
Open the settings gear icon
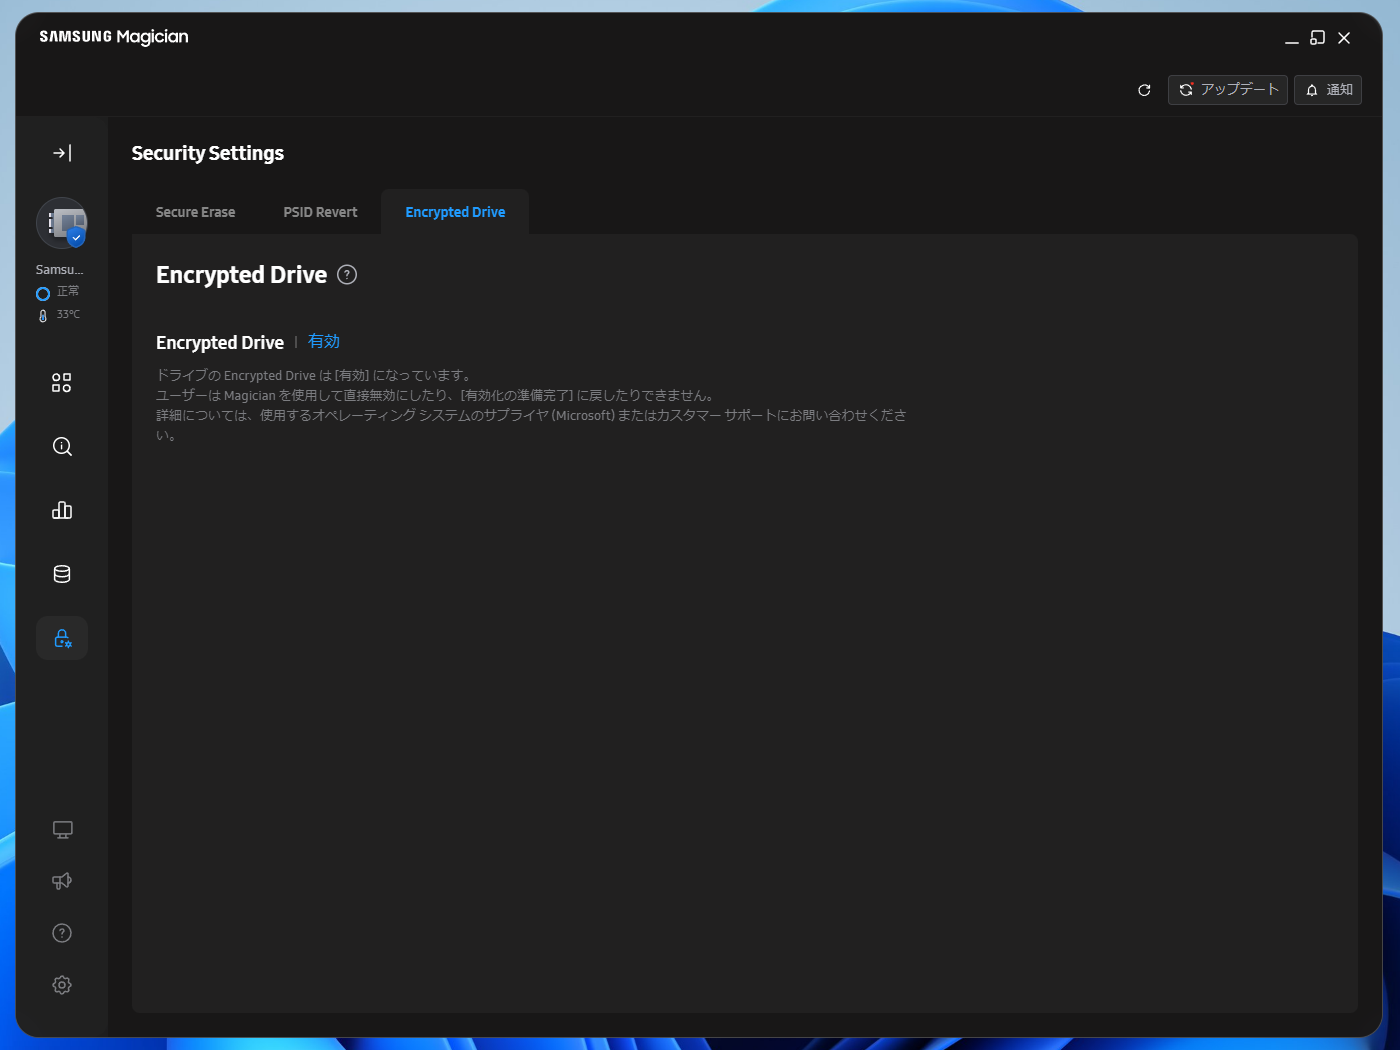(62, 985)
